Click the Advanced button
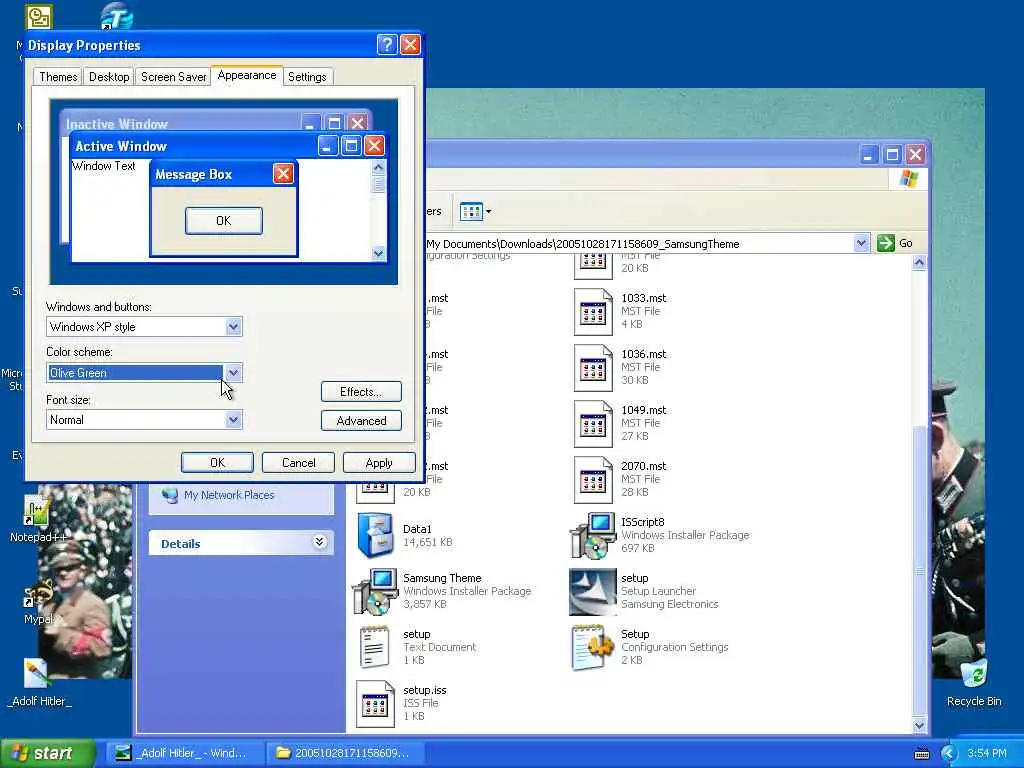 pos(361,421)
